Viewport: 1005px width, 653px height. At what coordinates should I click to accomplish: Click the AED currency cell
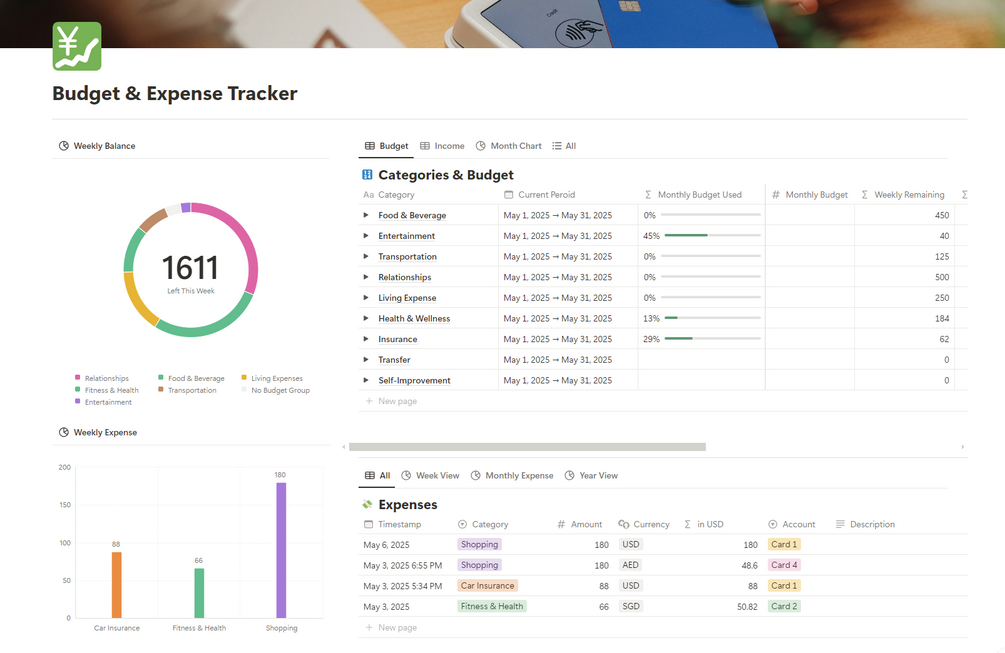tap(630, 565)
